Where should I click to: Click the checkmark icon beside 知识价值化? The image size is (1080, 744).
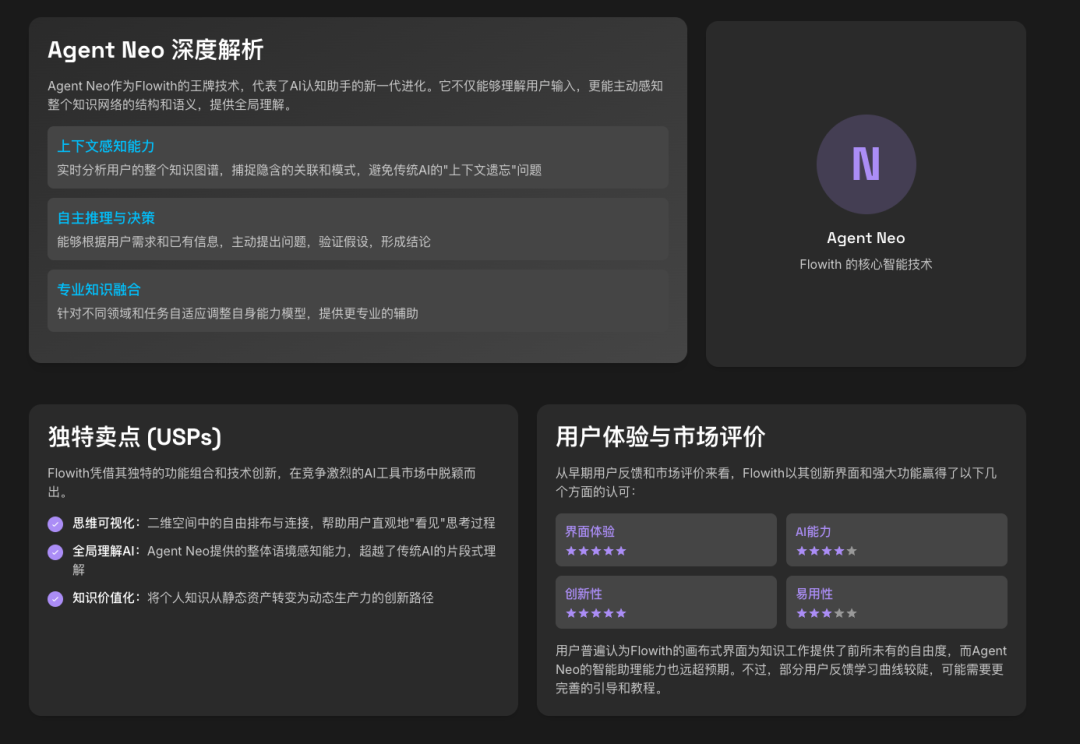click(55, 599)
